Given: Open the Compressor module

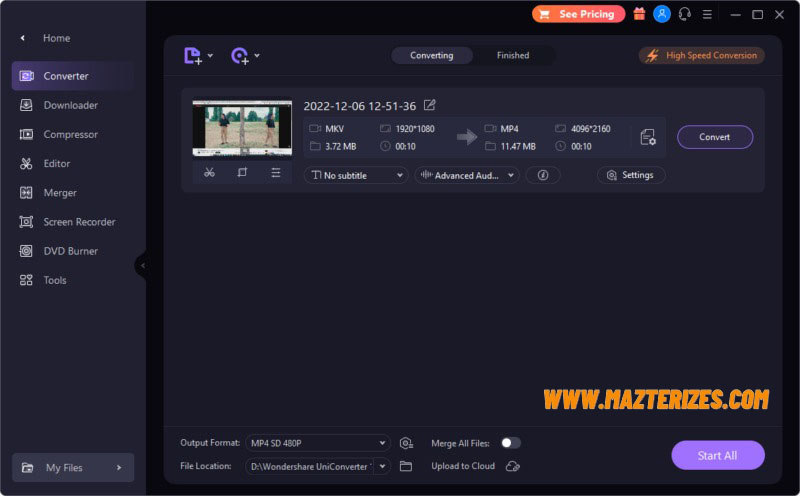Looking at the screenshot, I should tap(72, 134).
